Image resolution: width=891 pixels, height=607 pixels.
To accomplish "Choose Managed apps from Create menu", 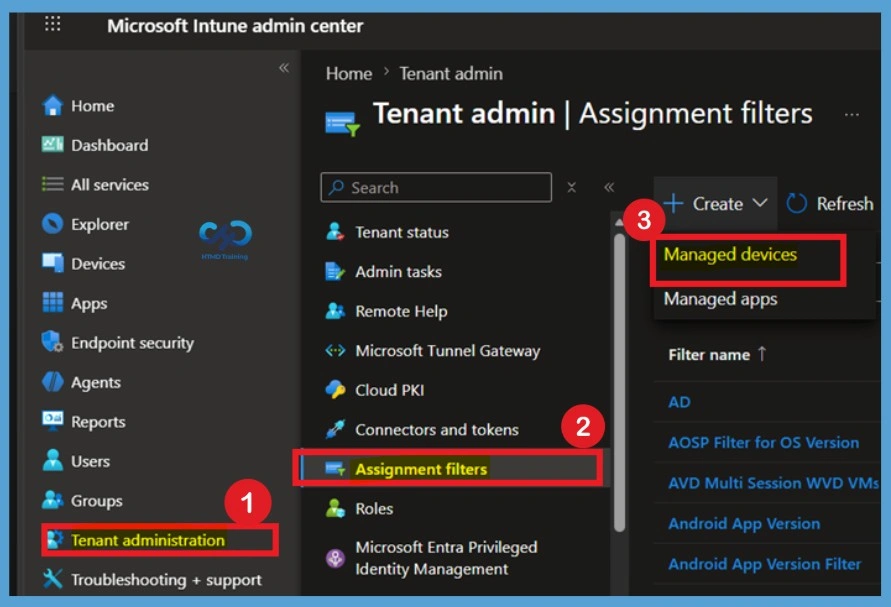I will click(x=720, y=299).
